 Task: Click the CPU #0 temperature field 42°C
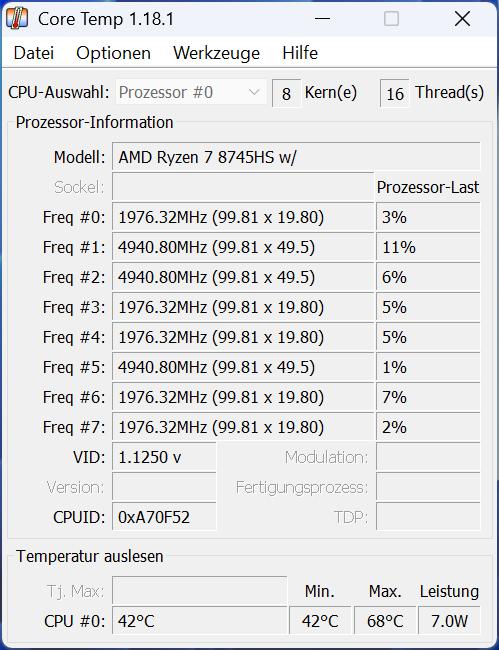199,621
